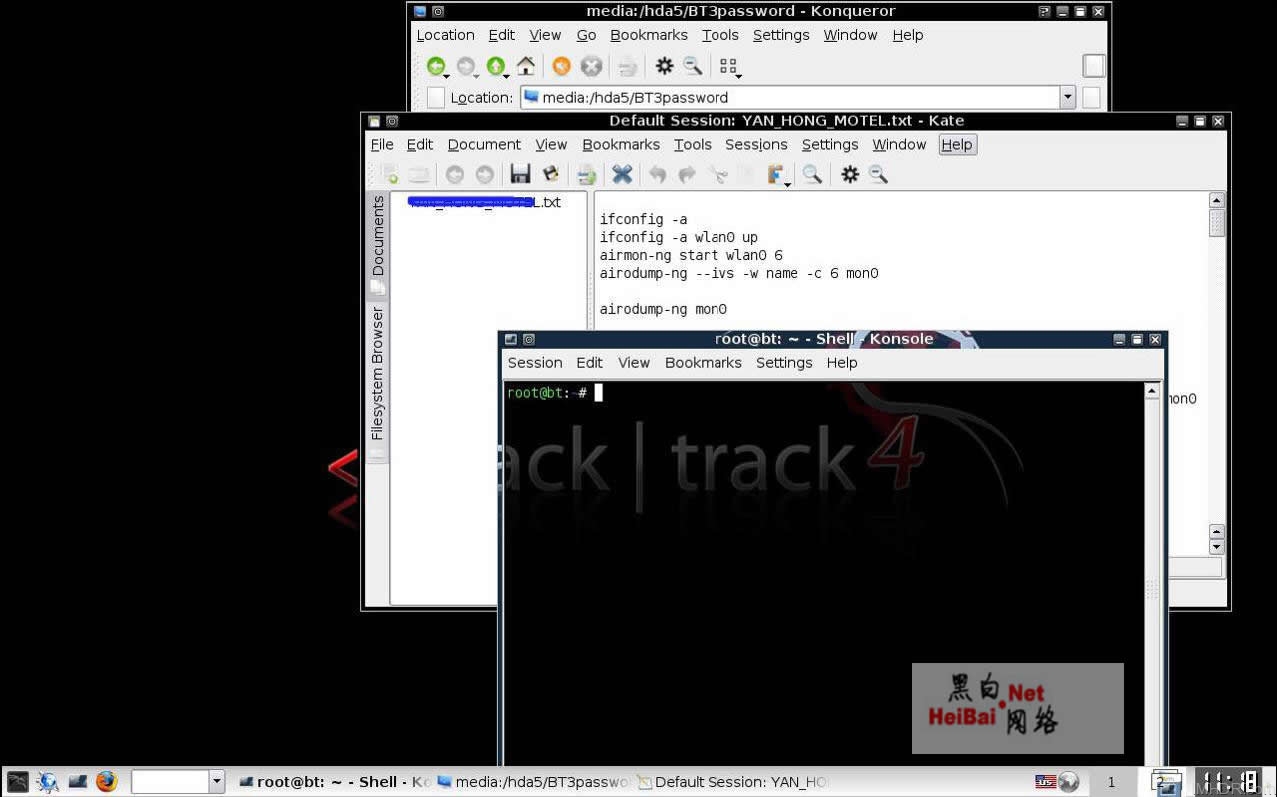
Task: Open Konsole's Help menu
Action: coord(842,363)
